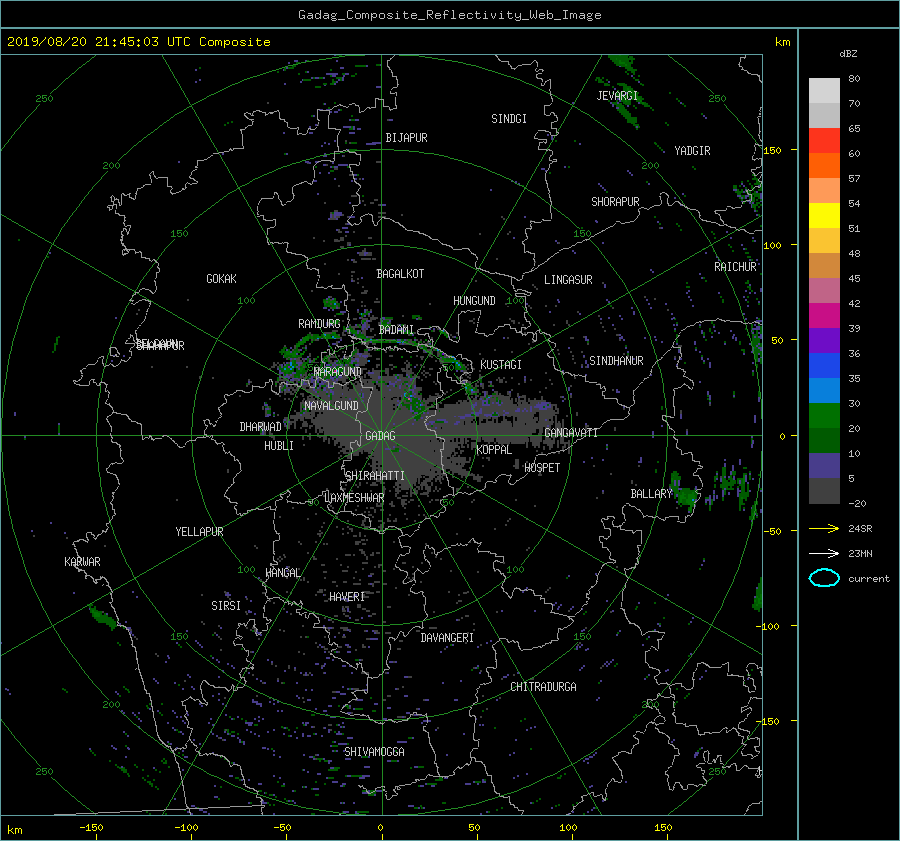Click the GANGAVATI town label
900x841 pixels.
coord(571,433)
